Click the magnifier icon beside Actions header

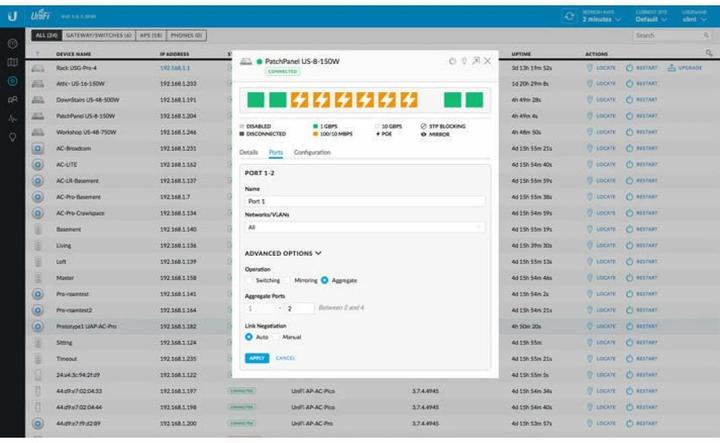[709, 53]
